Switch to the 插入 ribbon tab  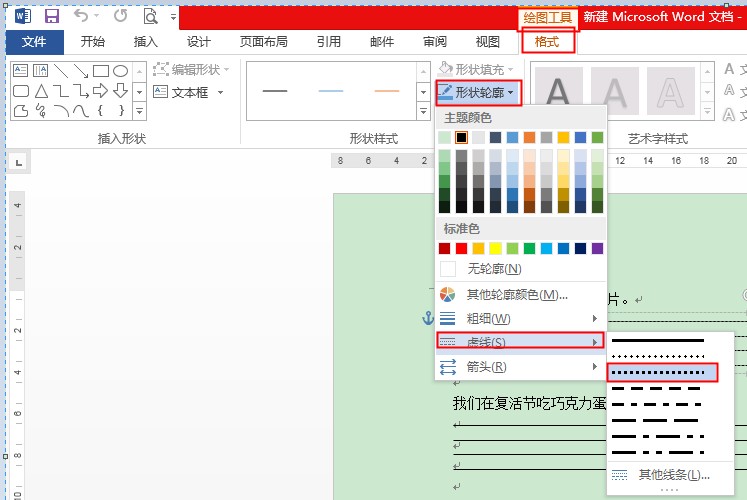(146, 42)
